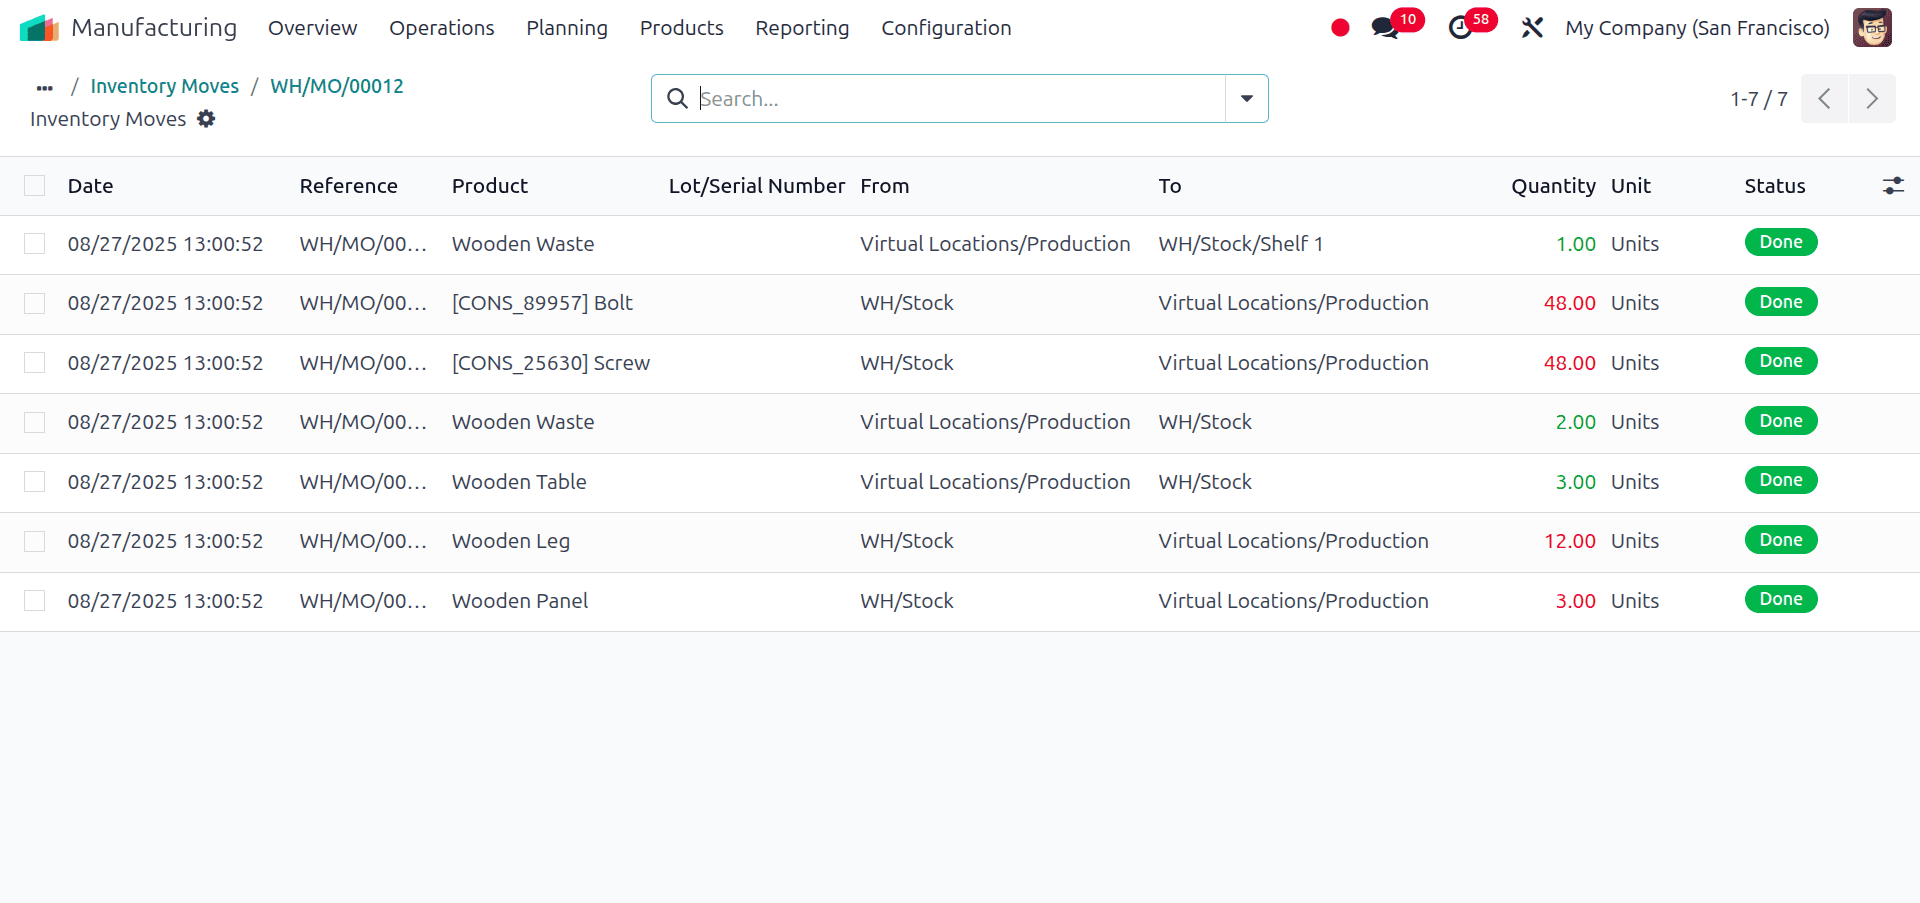Screen dimensions: 1920x903
Task: Click the user avatar picture
Action: pyautogui.click(x=1871, y=28)
